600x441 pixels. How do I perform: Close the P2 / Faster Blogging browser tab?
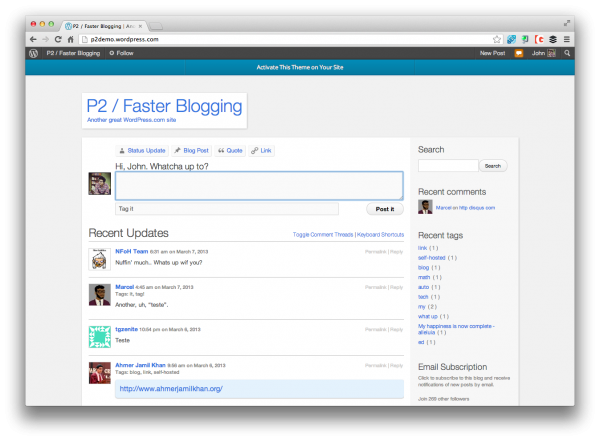140,26
